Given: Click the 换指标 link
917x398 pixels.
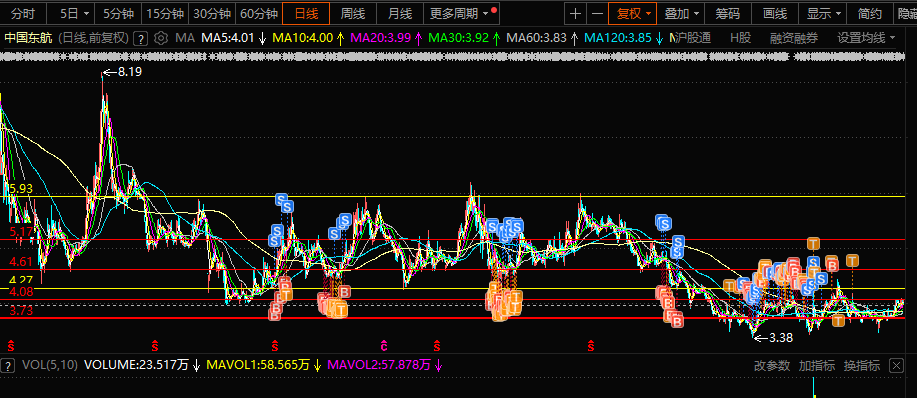Looking at the screenshot, I should coord(861,366).
